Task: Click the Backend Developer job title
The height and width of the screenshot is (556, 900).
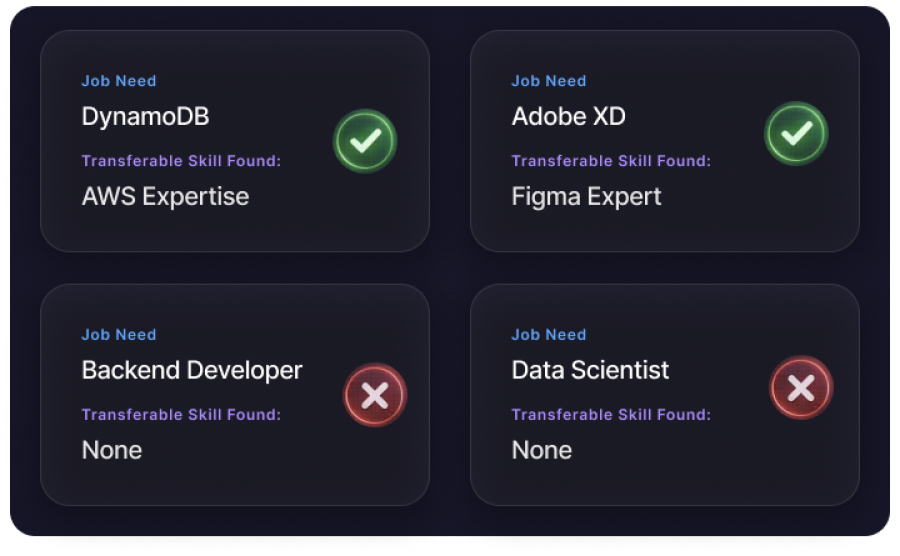Action: (192, 371)
